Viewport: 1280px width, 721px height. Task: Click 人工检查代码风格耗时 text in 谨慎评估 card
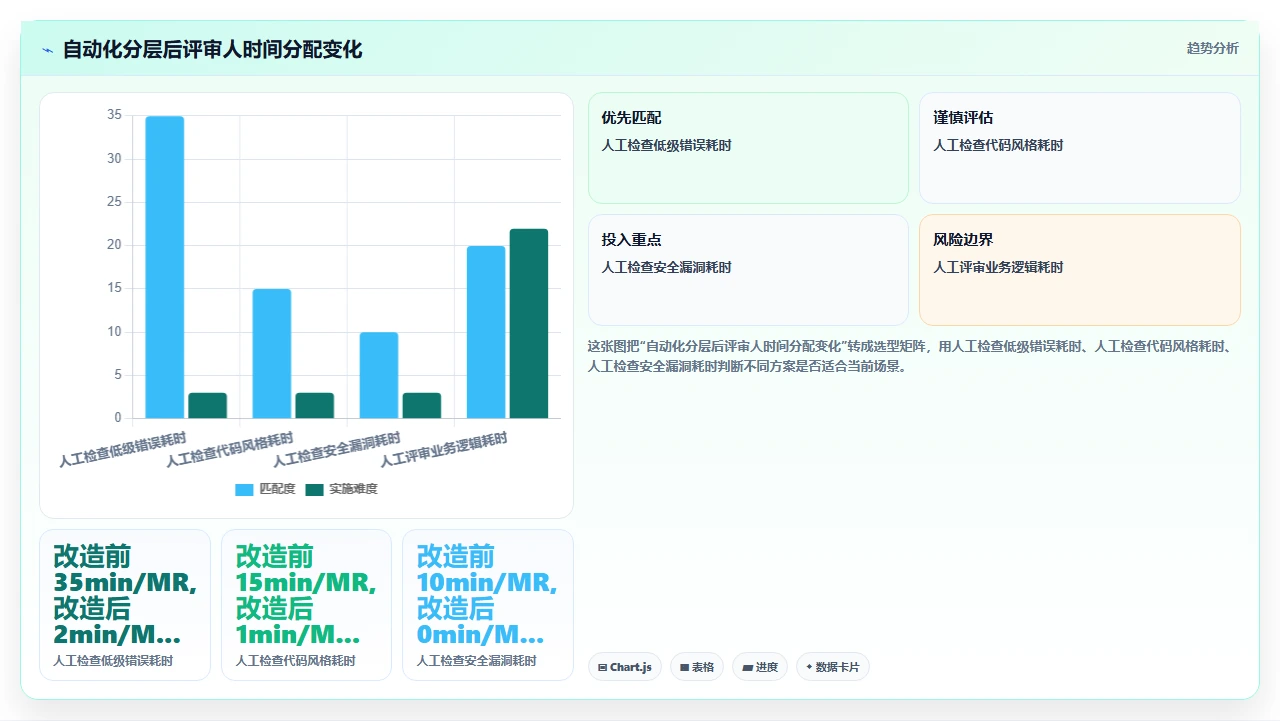[x=998, y=145]
